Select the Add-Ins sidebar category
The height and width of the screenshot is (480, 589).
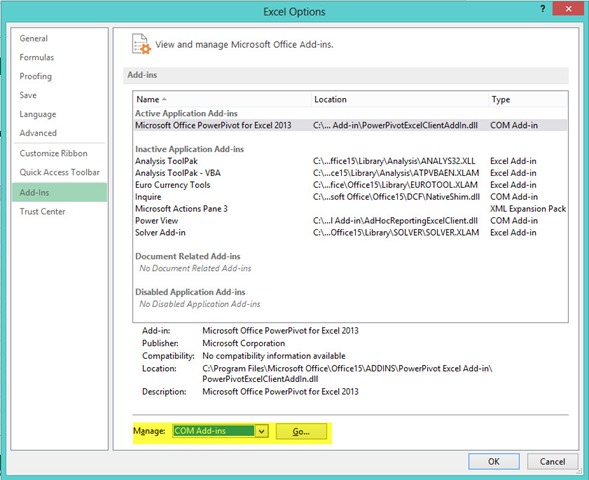[59, 192]
